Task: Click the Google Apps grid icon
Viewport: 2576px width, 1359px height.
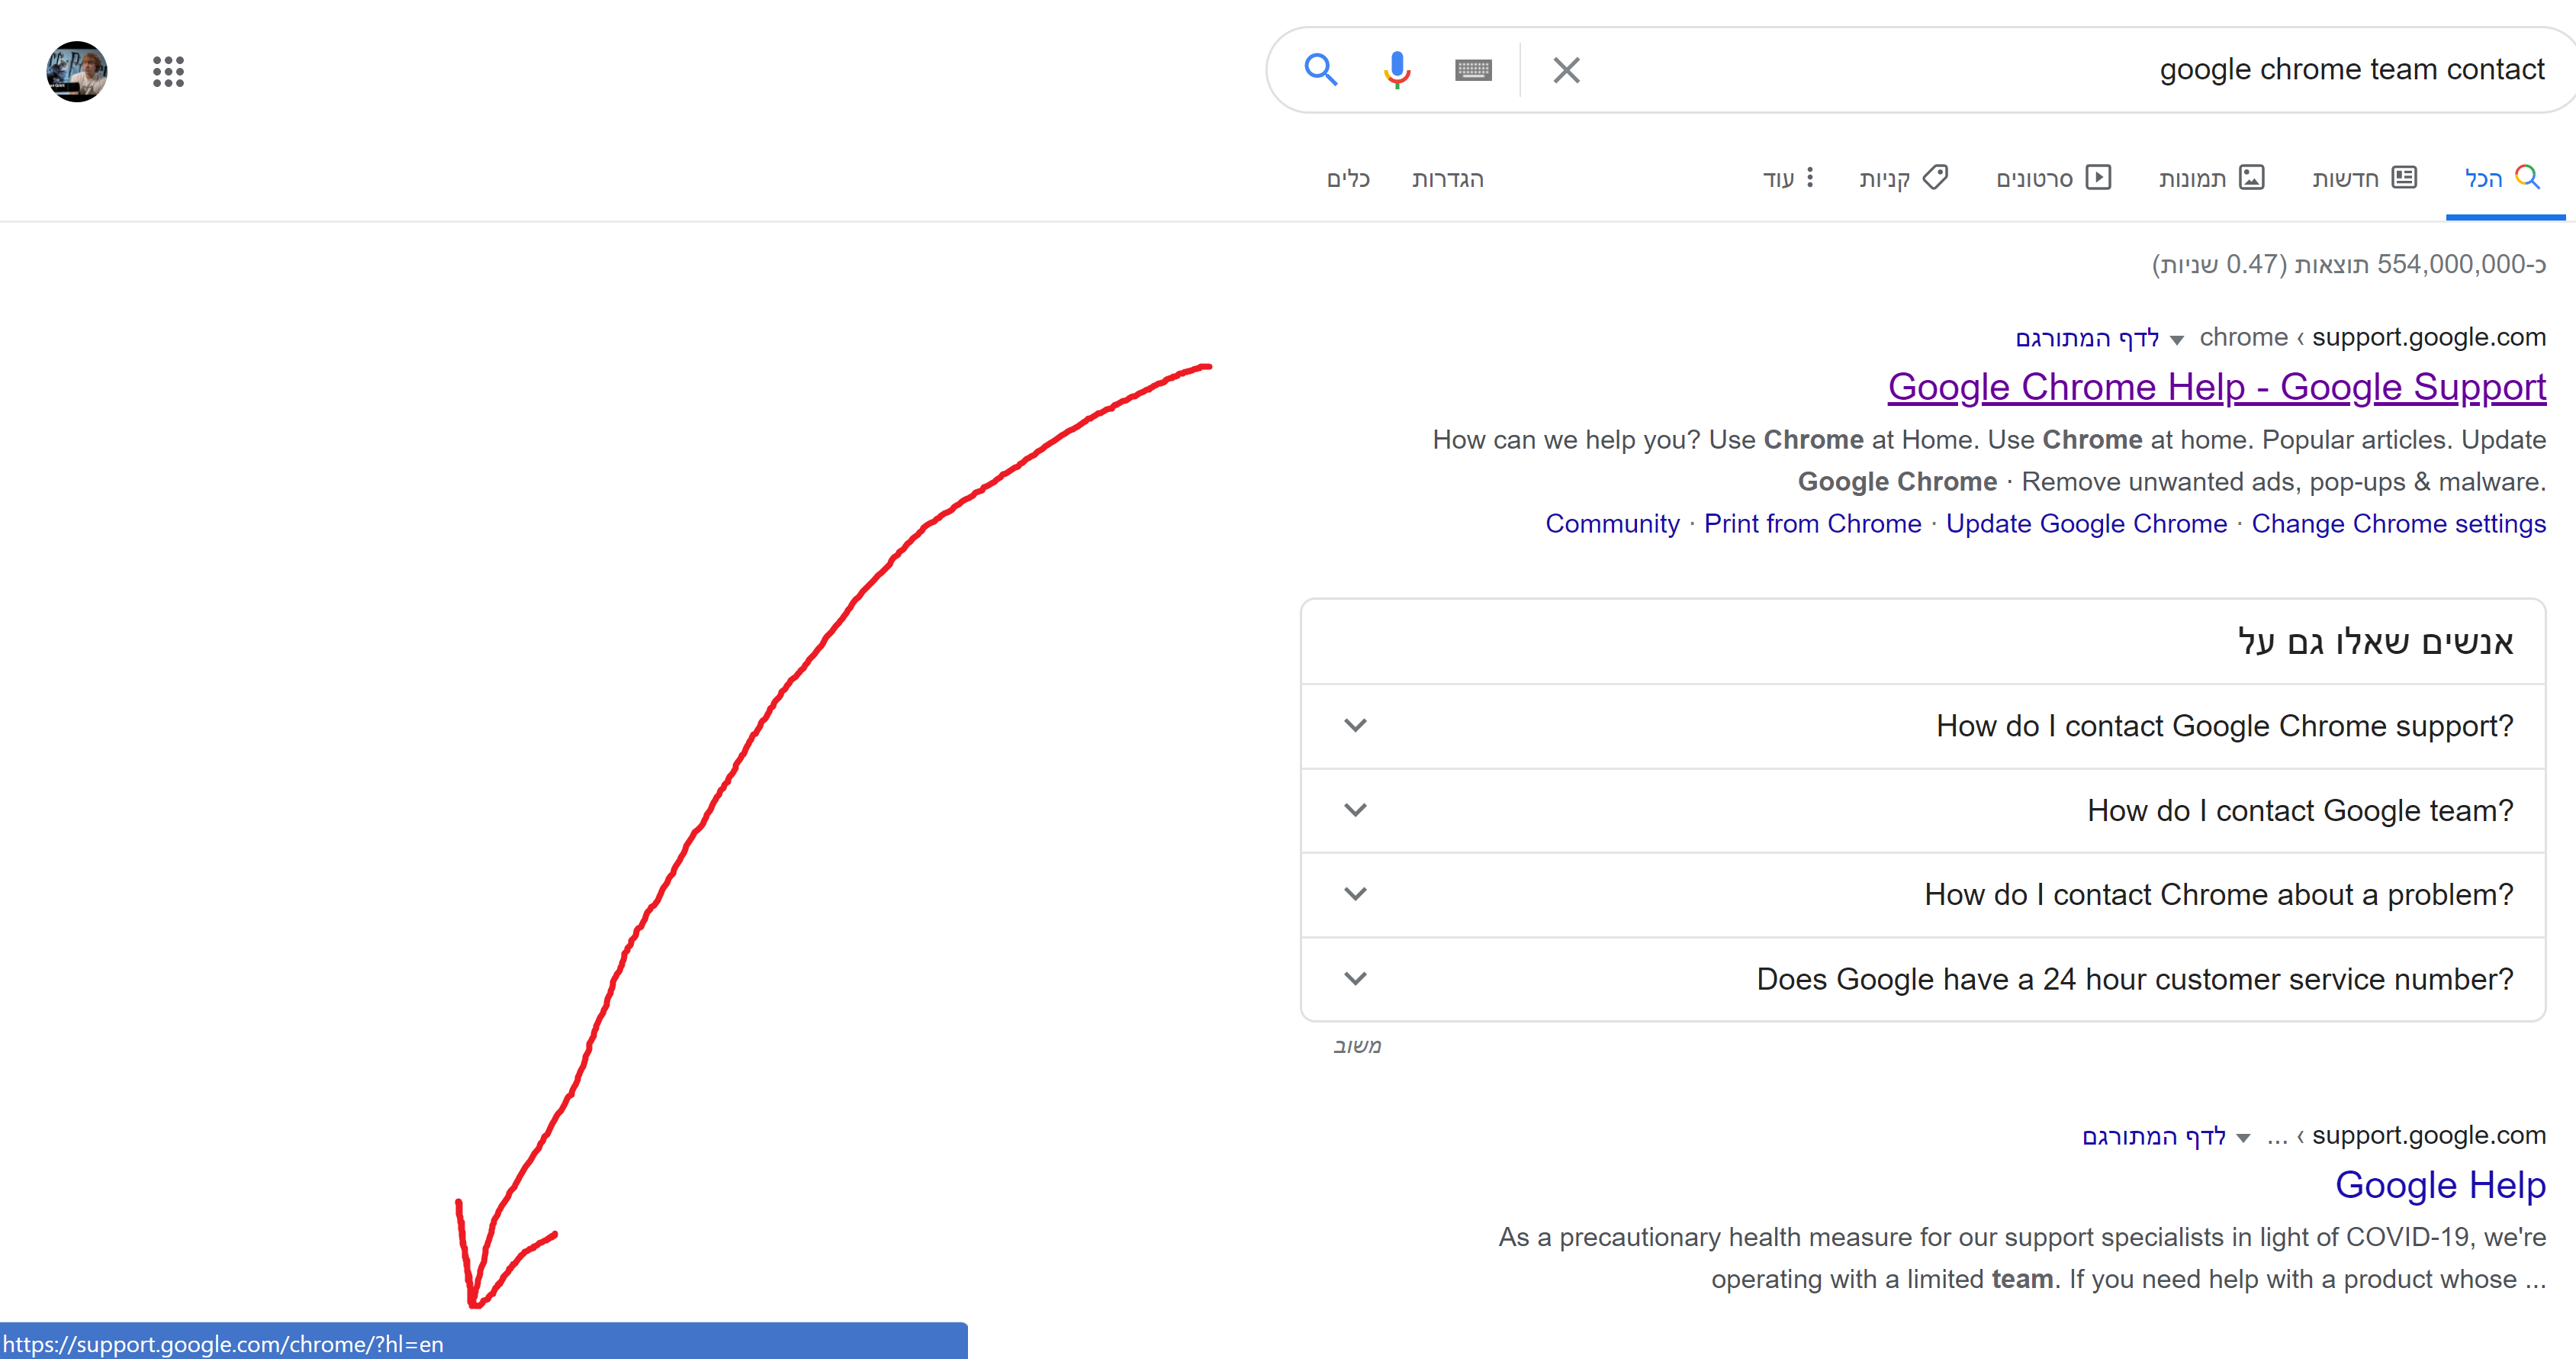Action: click(x=170, y=70)
